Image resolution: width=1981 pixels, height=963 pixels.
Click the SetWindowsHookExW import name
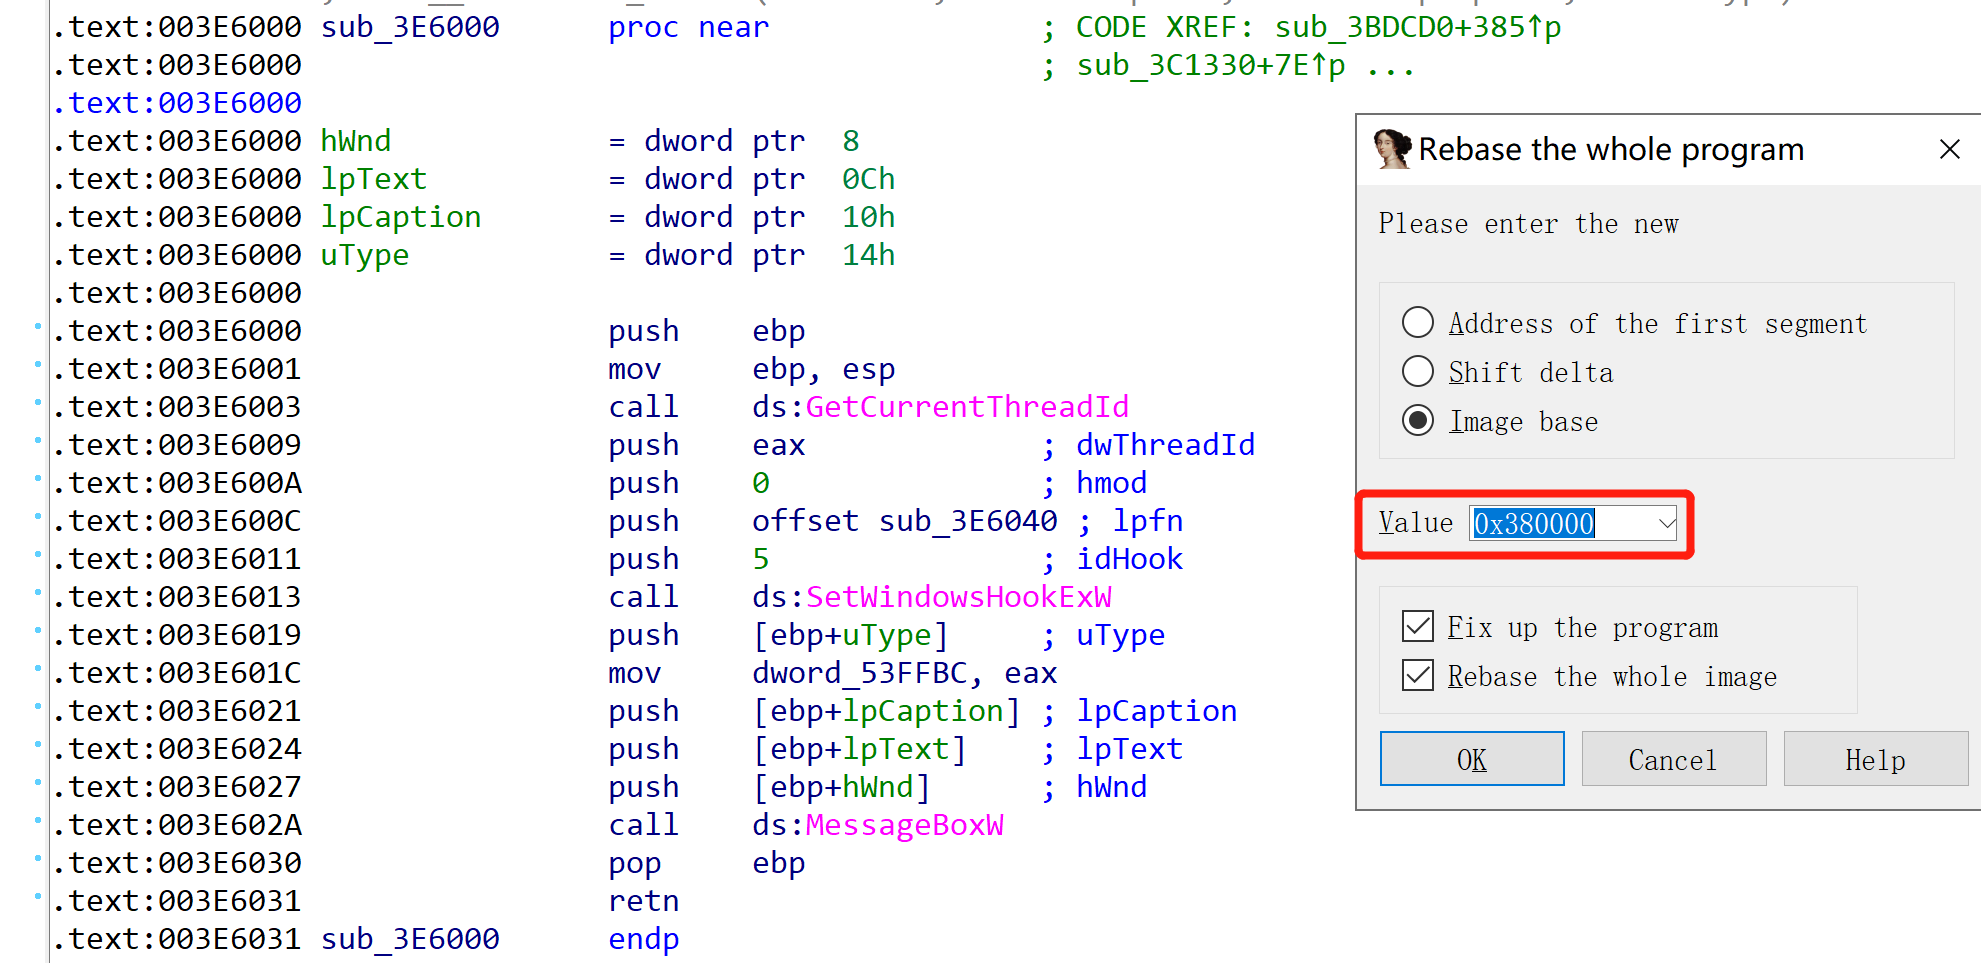pos(959,597)
